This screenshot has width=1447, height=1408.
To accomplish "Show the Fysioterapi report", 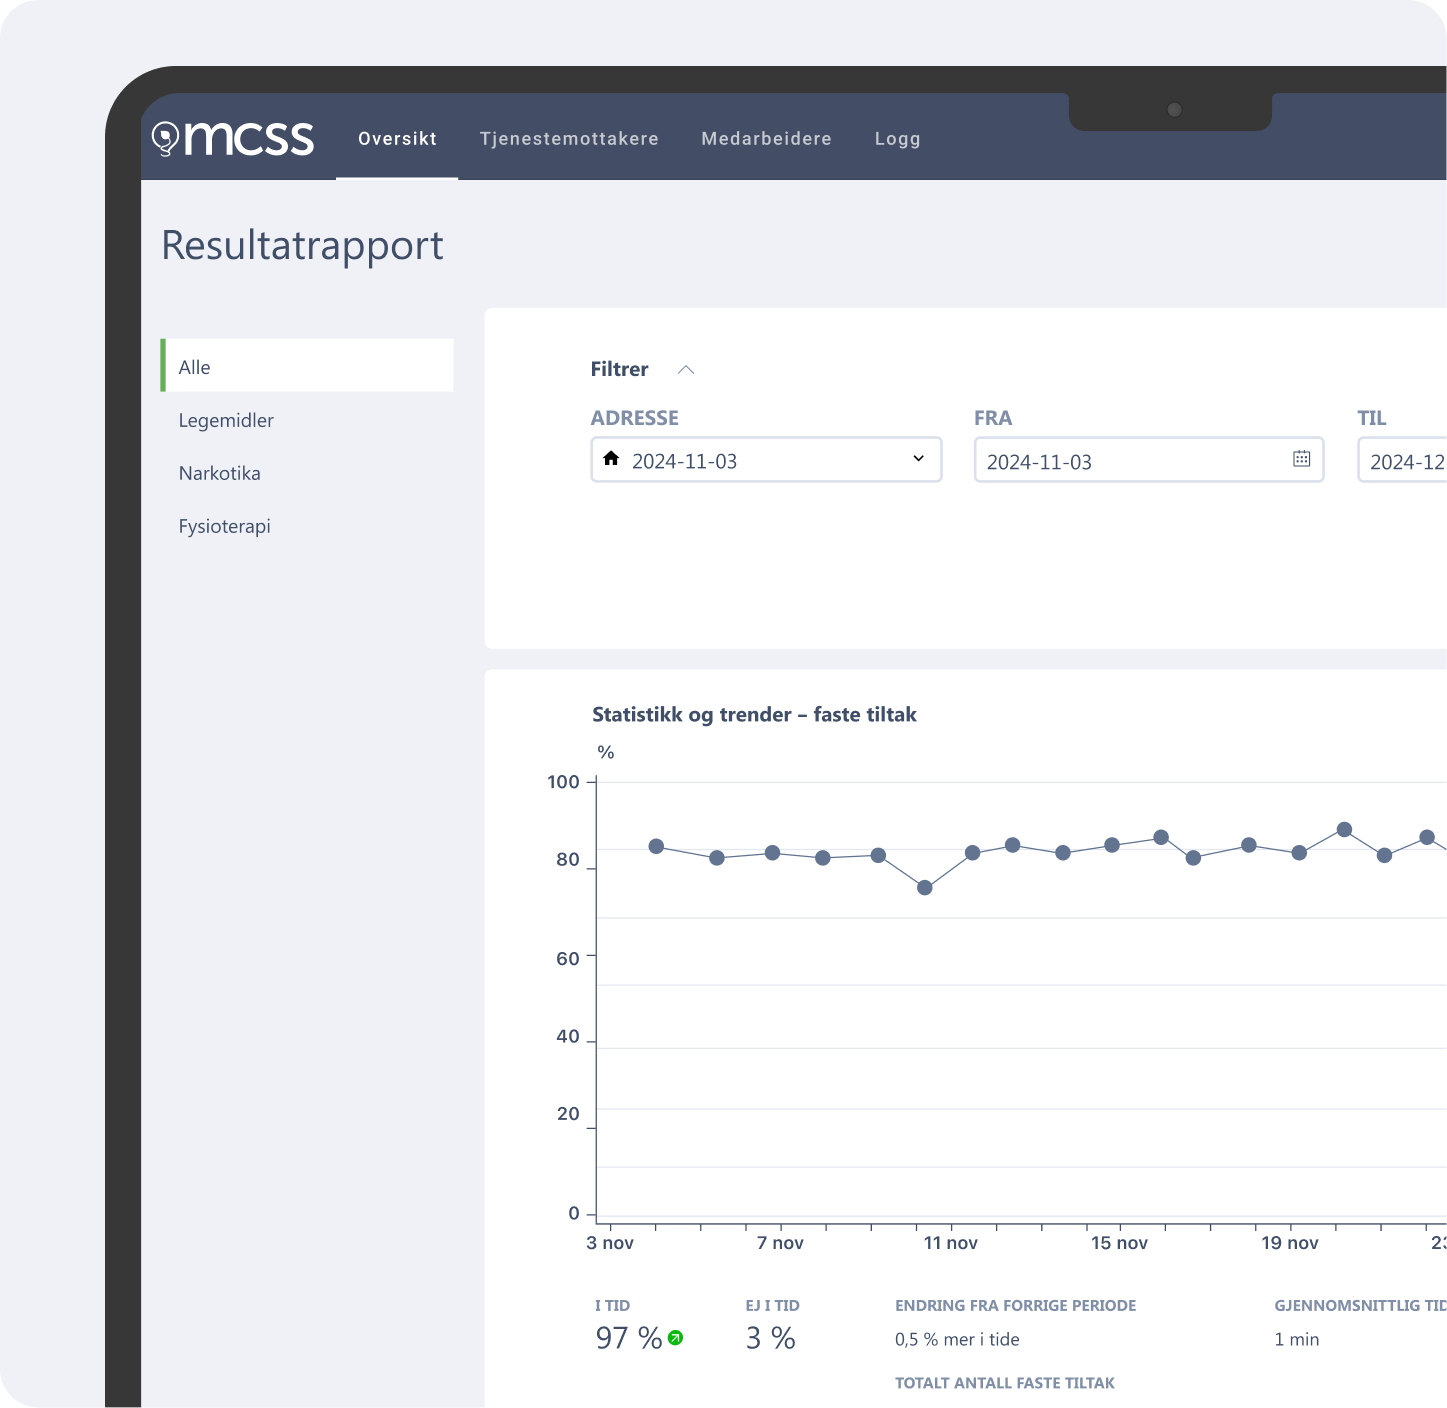I will 224,526.
